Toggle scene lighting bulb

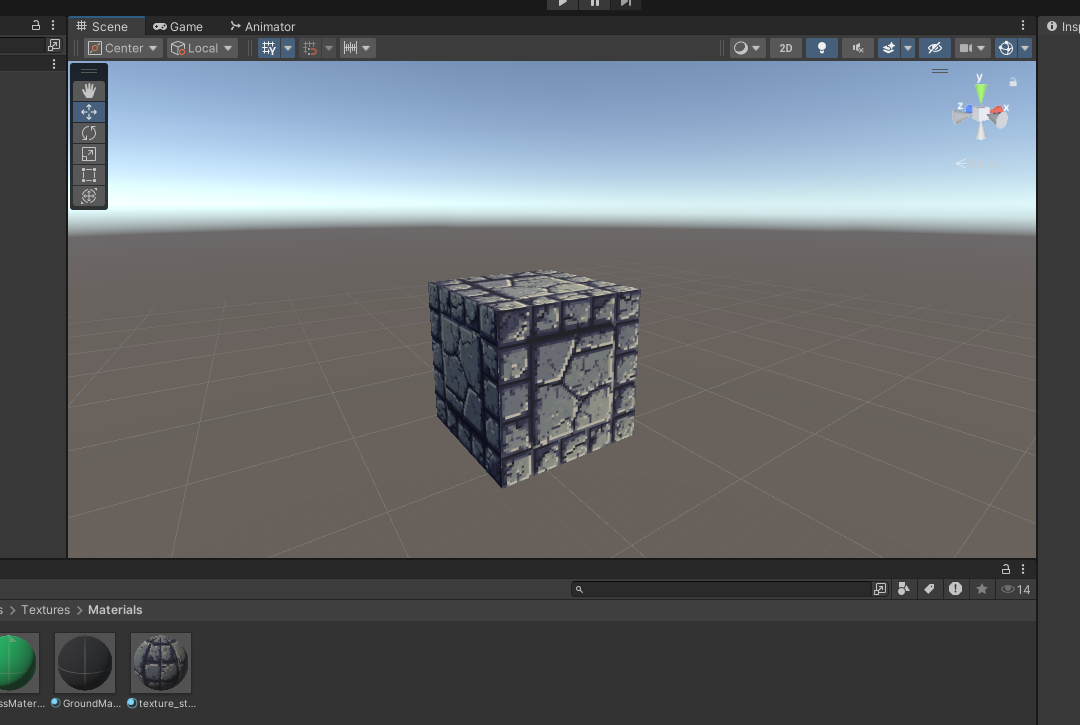(822, 48)
